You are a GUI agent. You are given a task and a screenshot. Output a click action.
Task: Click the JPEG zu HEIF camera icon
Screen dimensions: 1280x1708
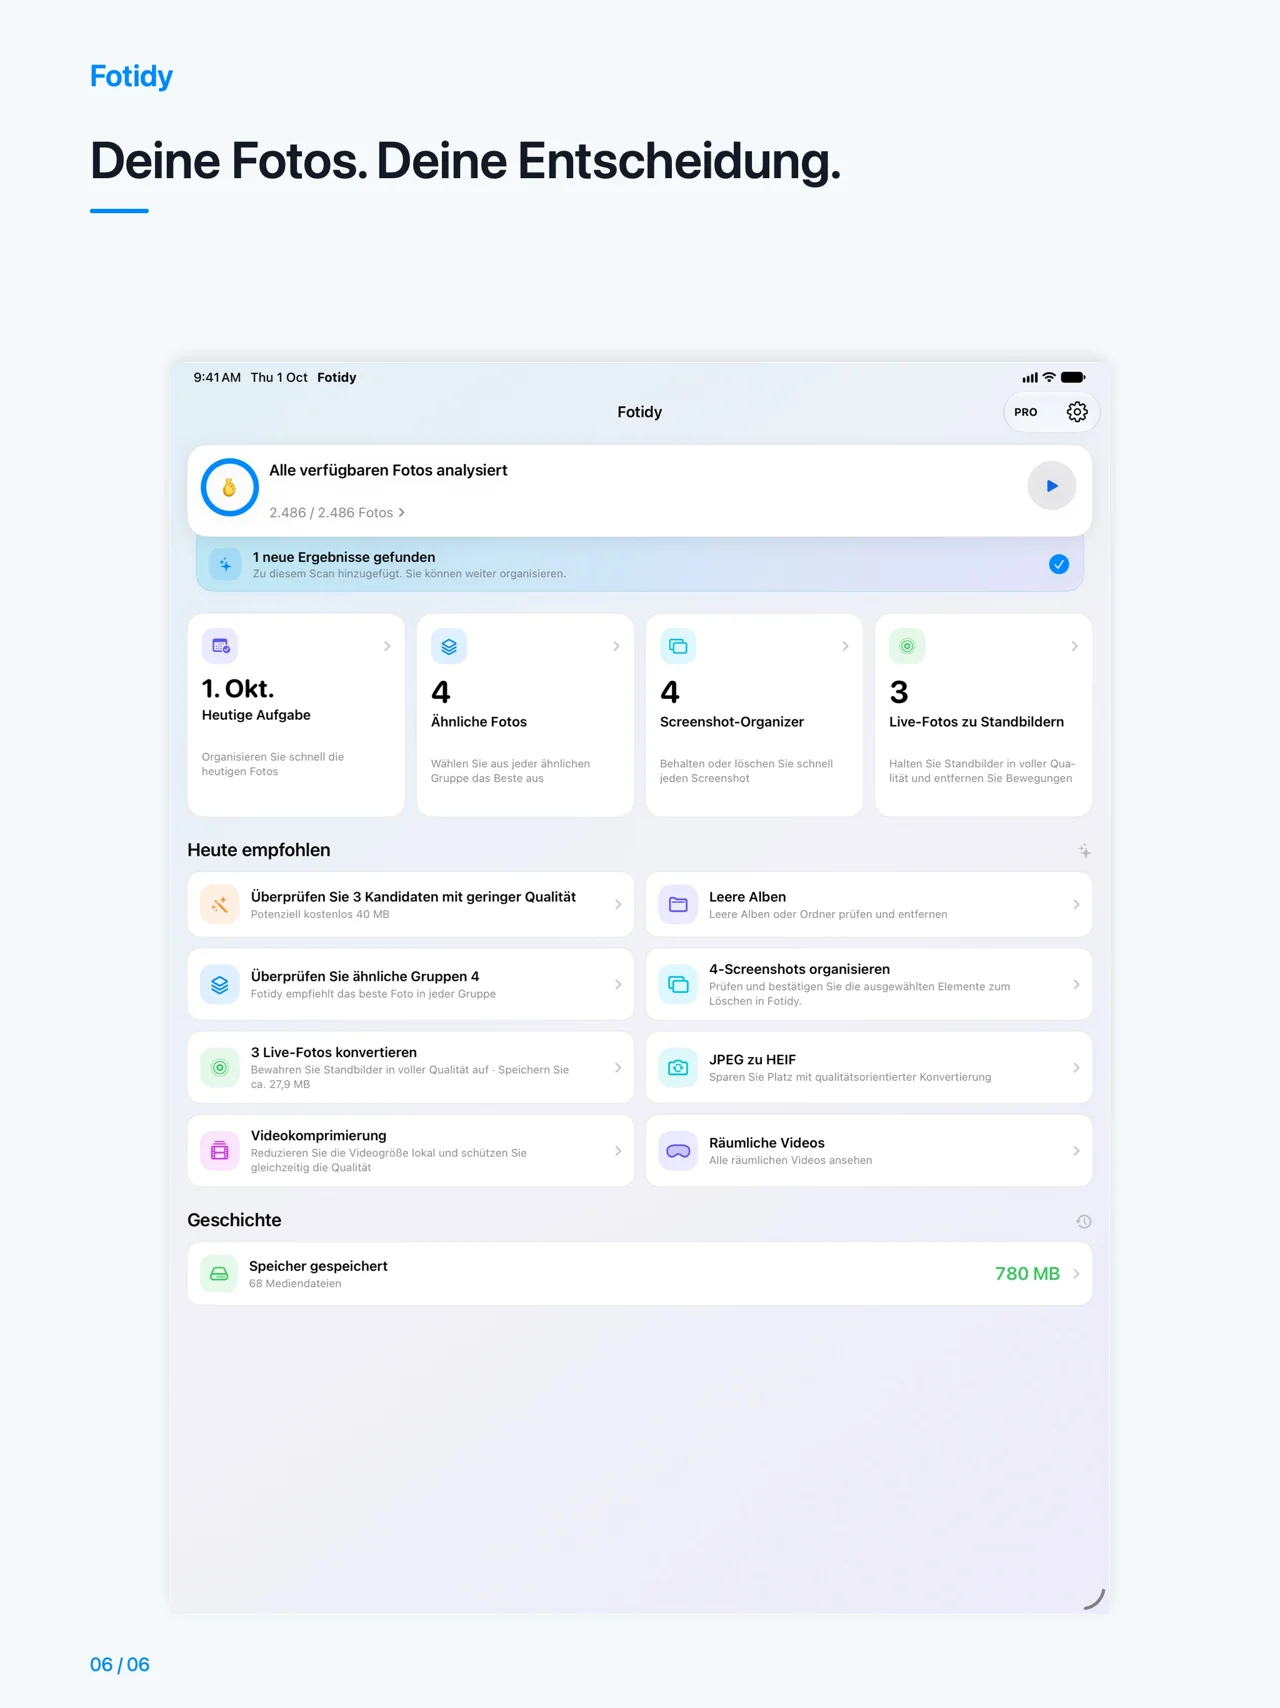[x=678, y=1068]
